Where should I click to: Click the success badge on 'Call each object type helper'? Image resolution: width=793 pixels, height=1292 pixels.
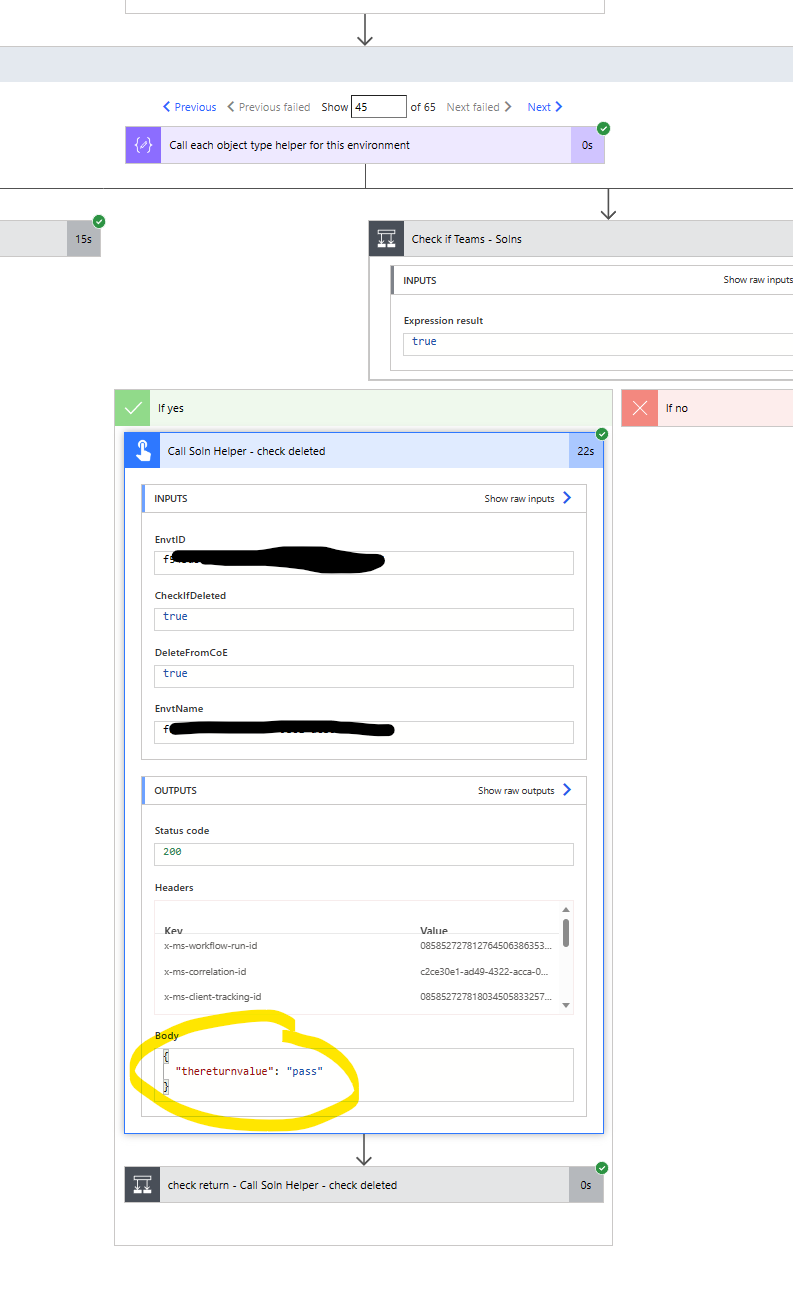[603, 128]
